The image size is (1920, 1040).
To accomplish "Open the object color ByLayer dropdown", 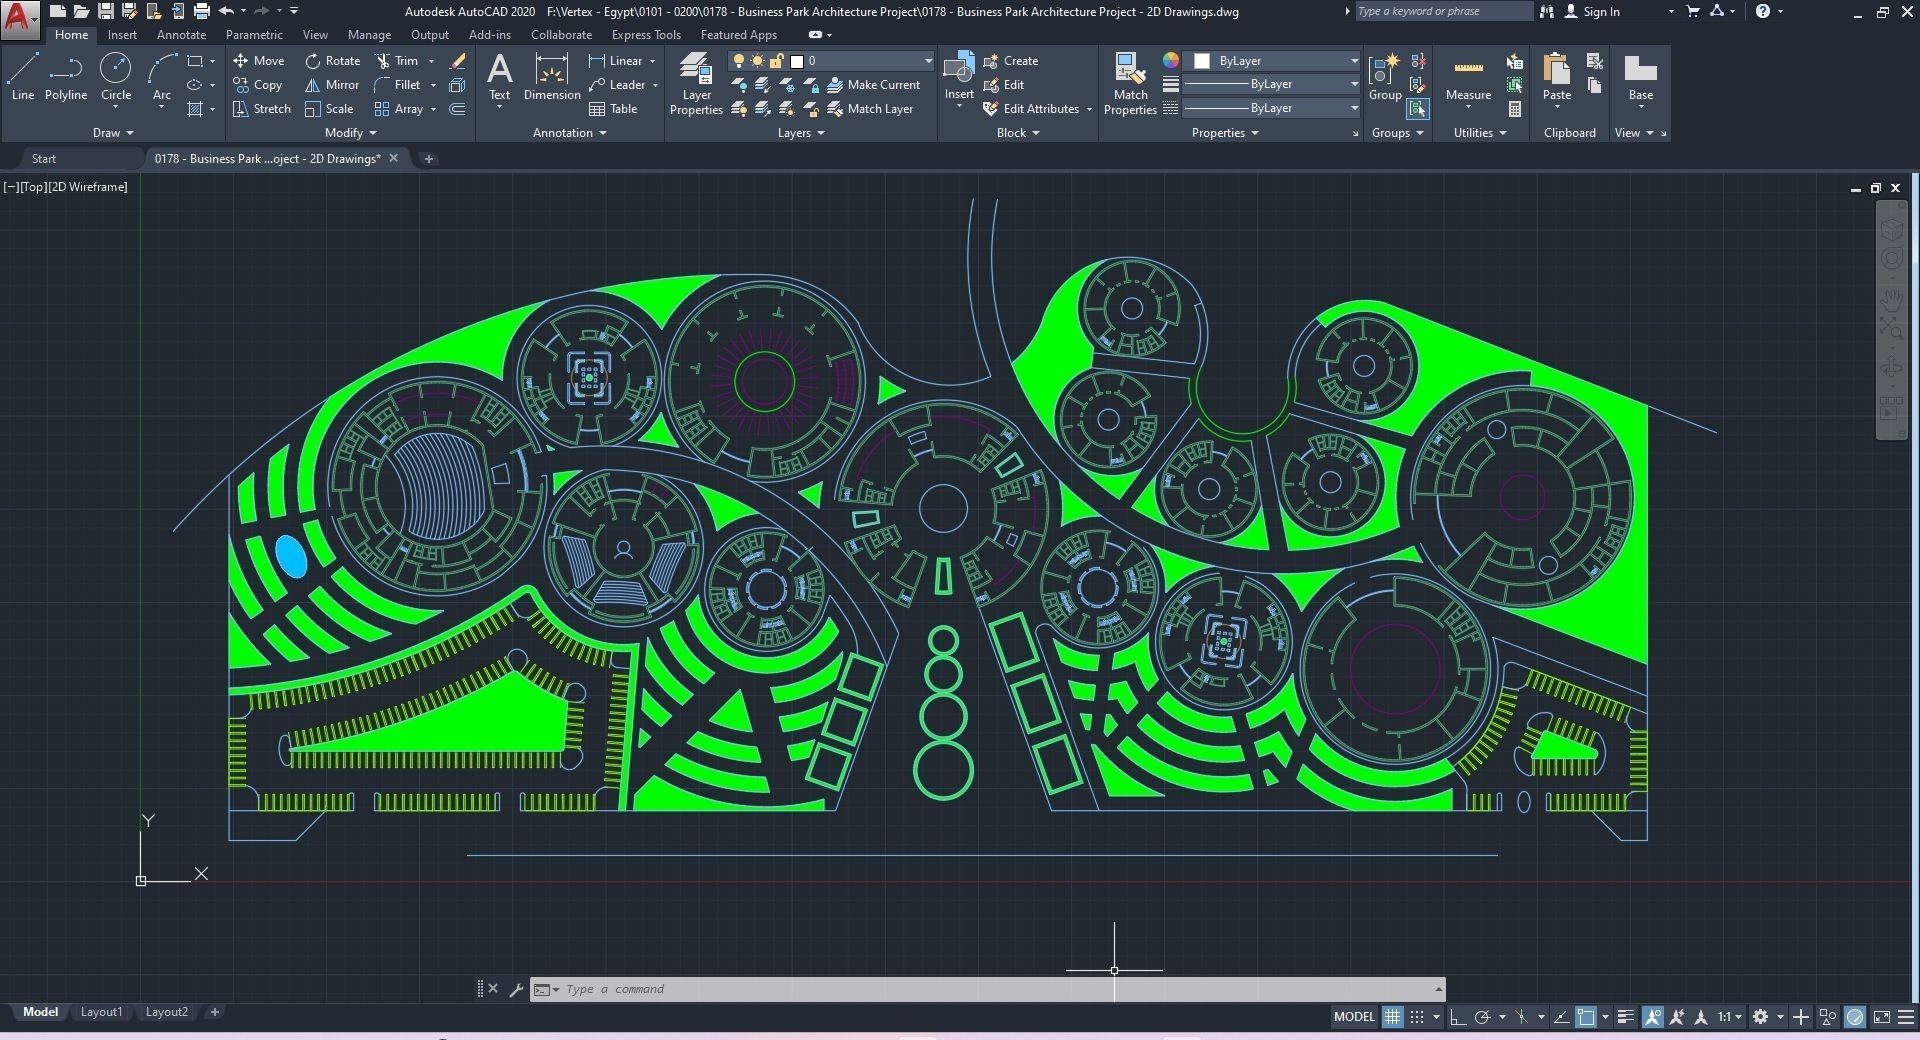I will [x=1272, y=61].
